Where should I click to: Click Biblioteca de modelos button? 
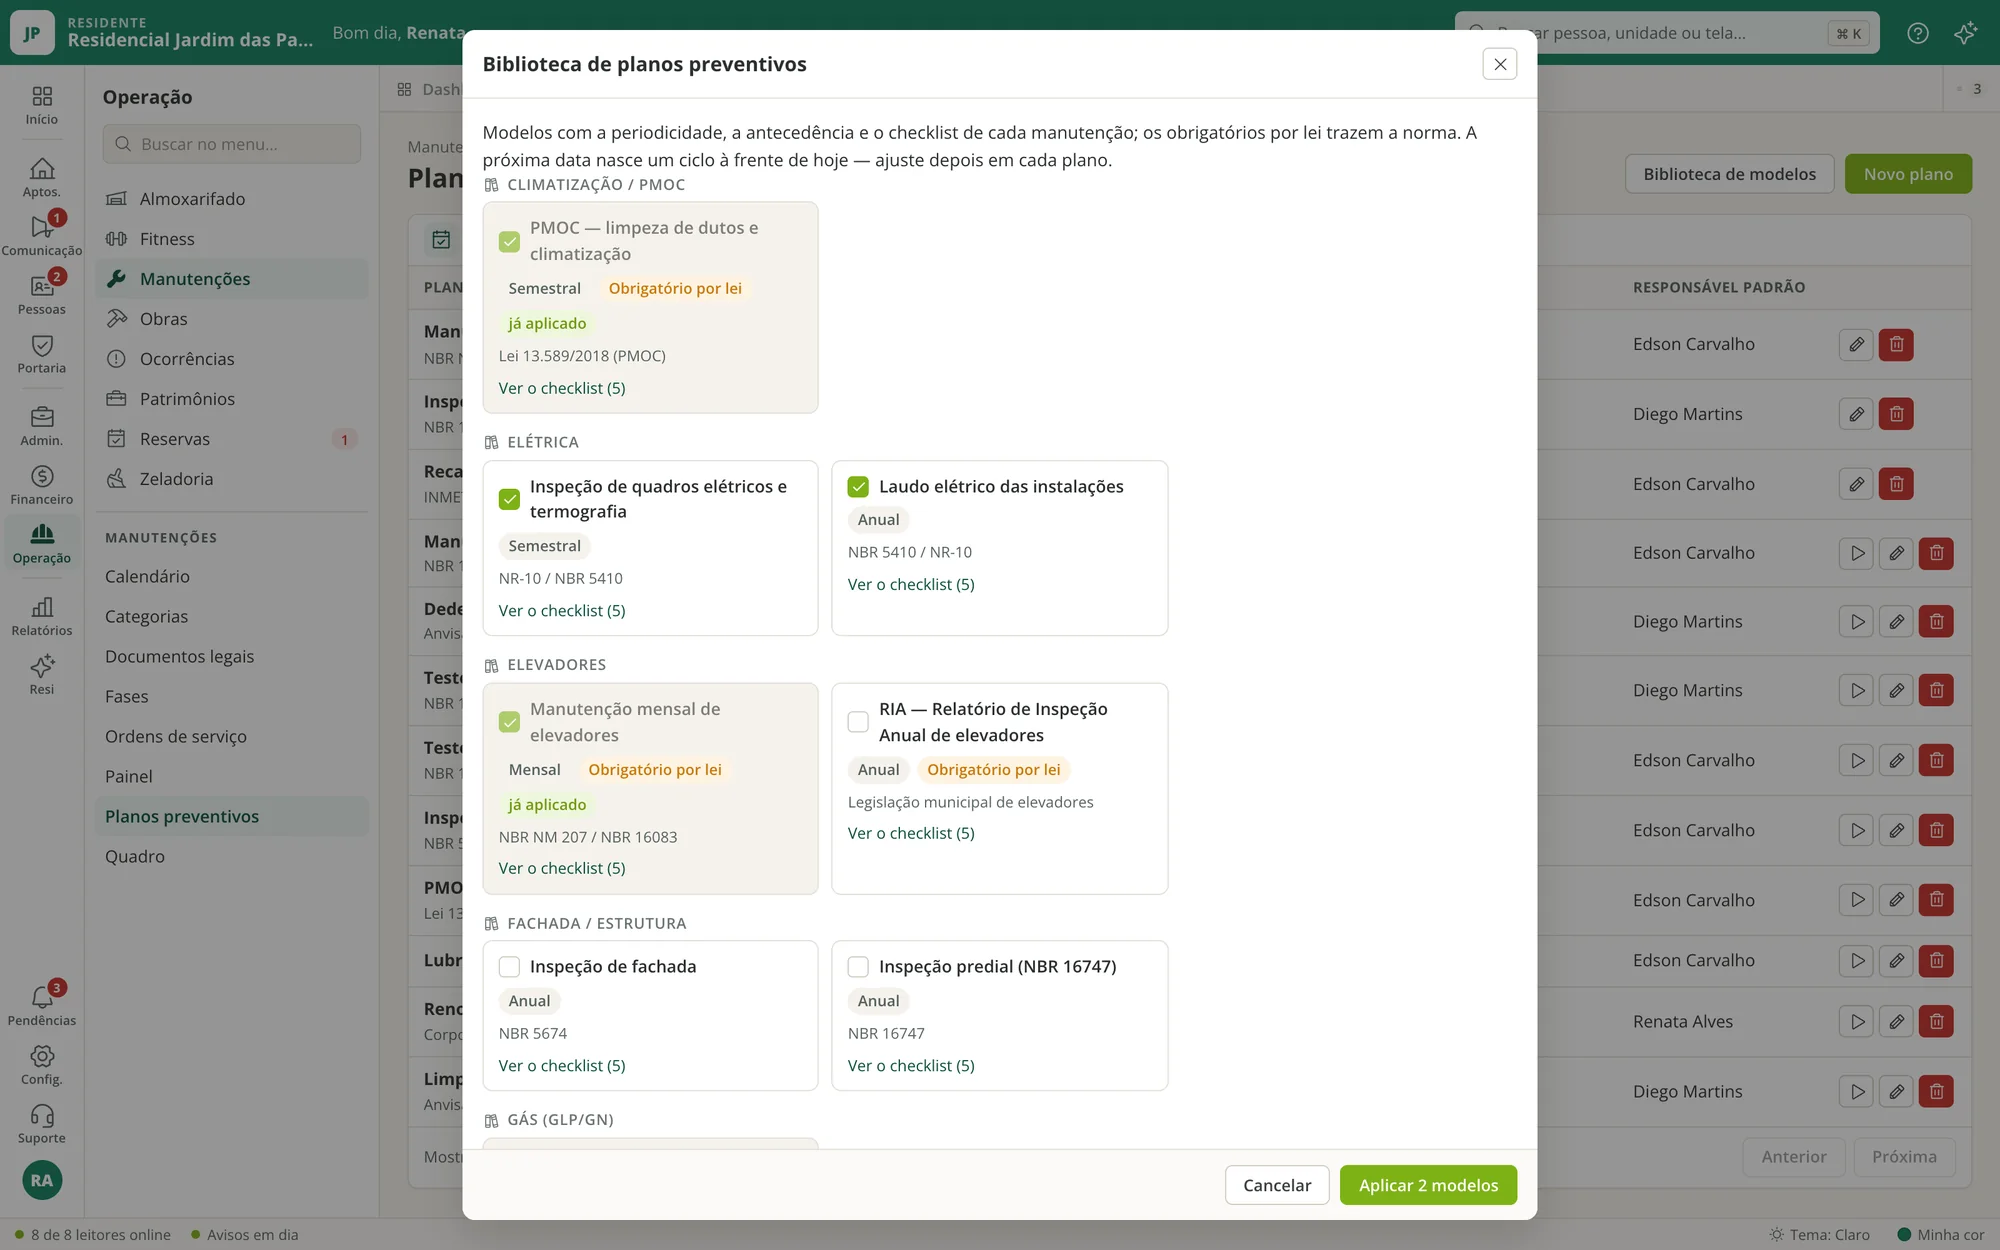(1729, 174)
